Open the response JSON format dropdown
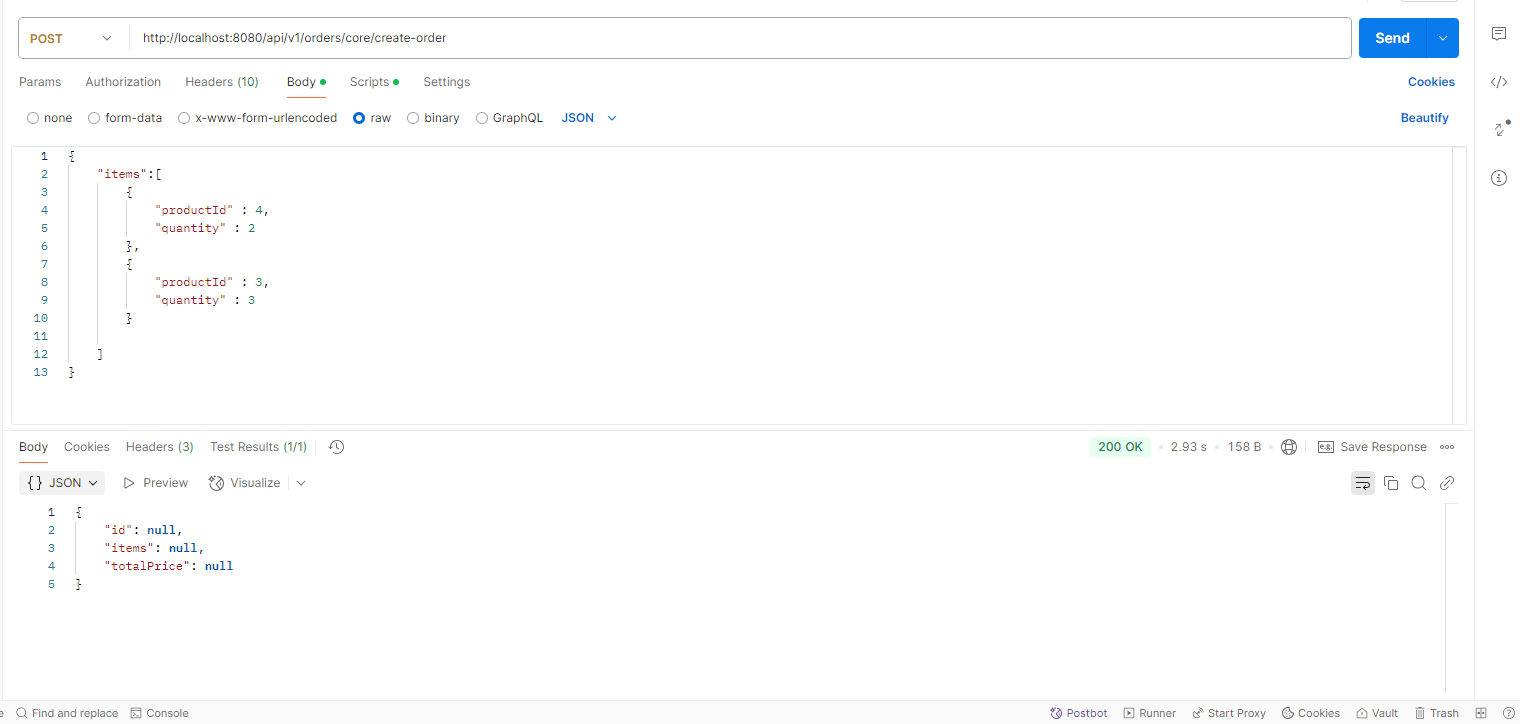The height and width of the screenshot is (724, 1520). tap(62, 483)
